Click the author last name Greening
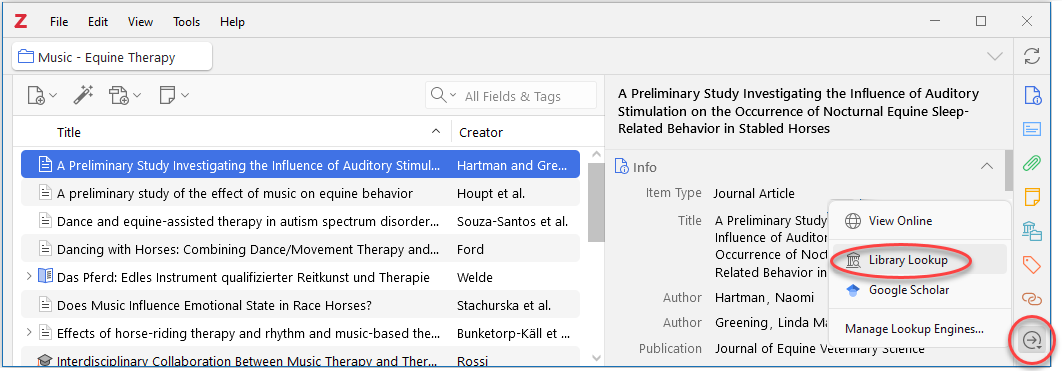 [x=742, y=323]
